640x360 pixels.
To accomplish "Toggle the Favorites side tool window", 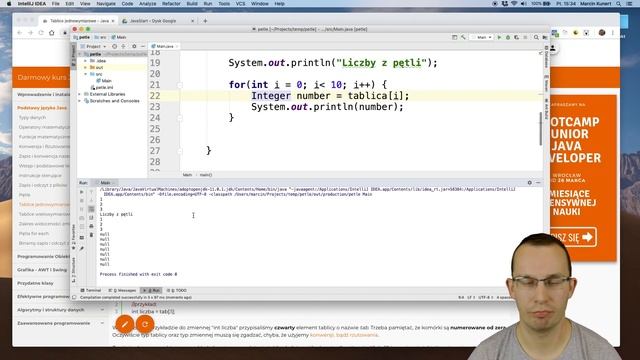I will click(x=73, y=237).
